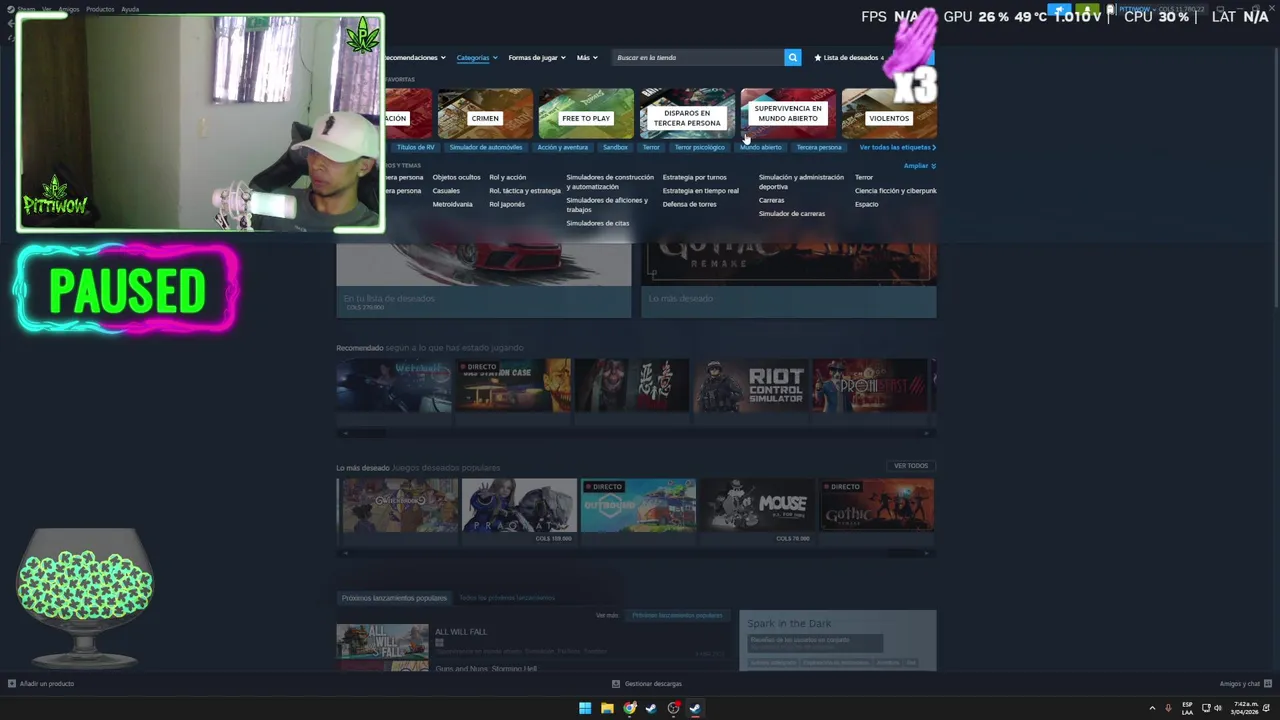Click the Mundo abierto tag

click(x=761, y=147)
